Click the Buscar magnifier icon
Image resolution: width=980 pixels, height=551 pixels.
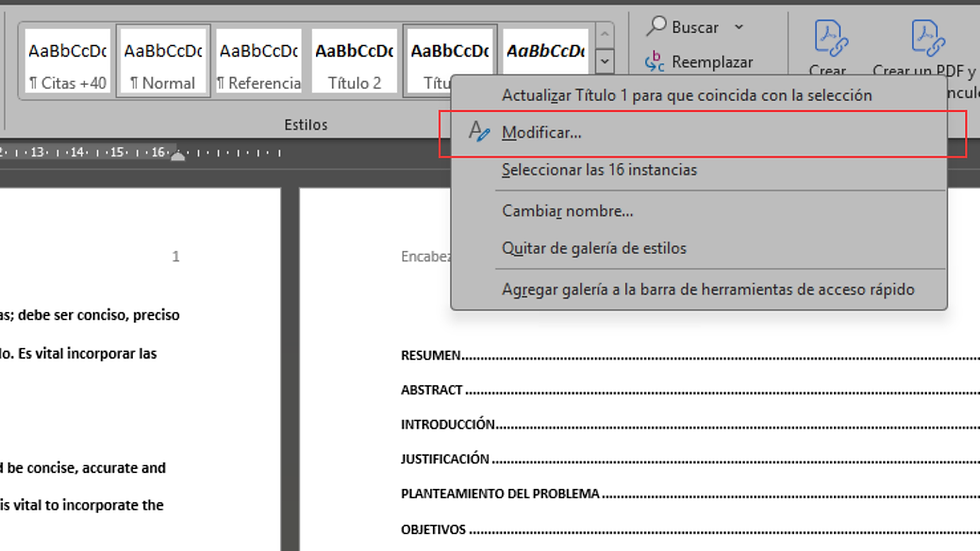[656, 26]
